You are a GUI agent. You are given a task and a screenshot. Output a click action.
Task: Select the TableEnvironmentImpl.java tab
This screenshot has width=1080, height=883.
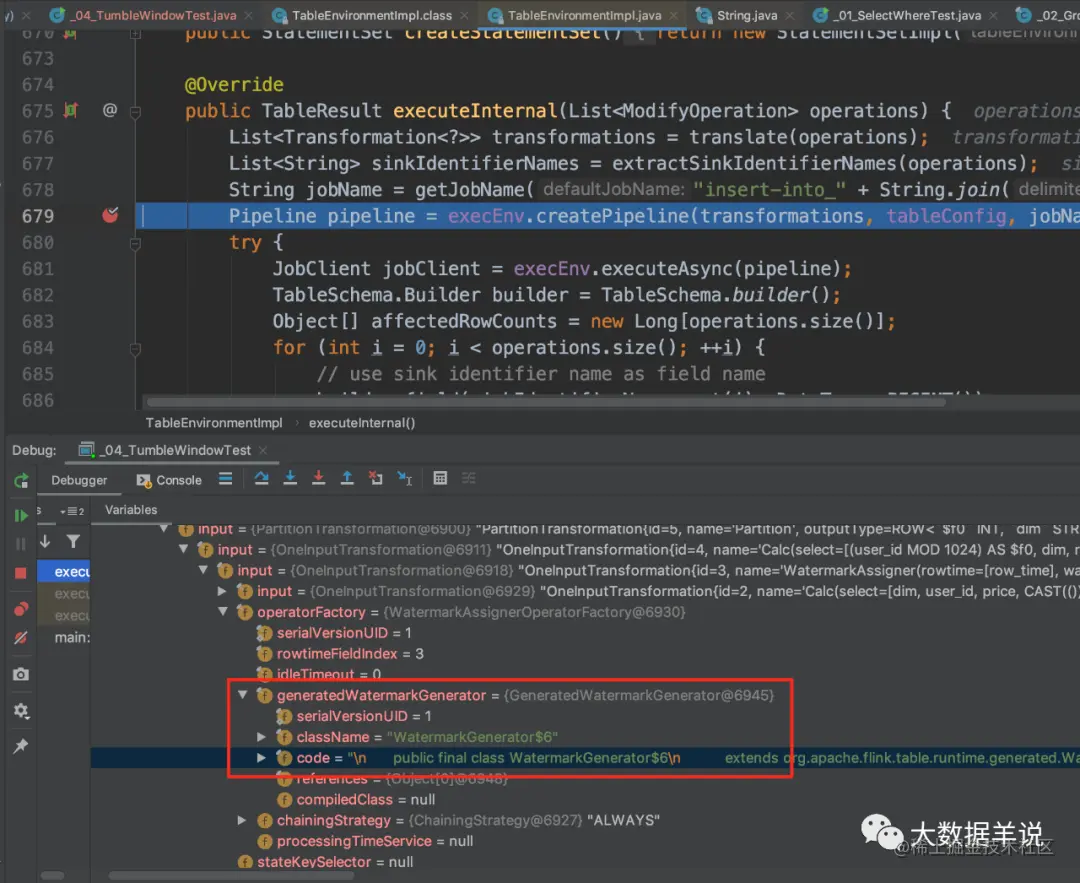(x=585, y=15)
